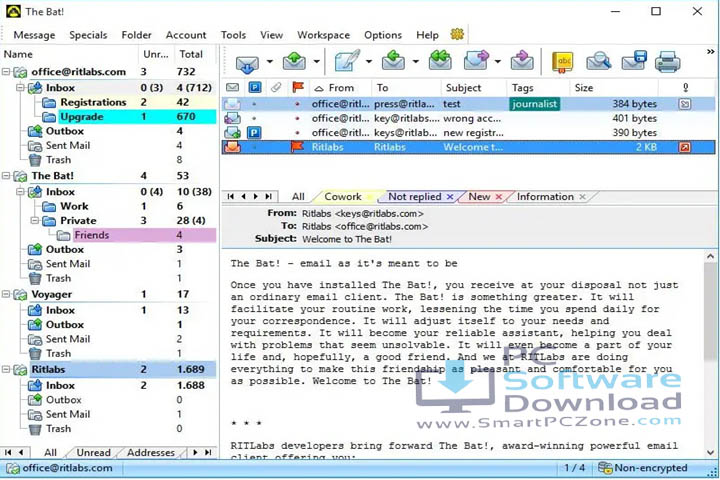Create a new message with the pen icon
This screenshot has width=720, height=480.
pyautogui.click(x=347, y=61)
